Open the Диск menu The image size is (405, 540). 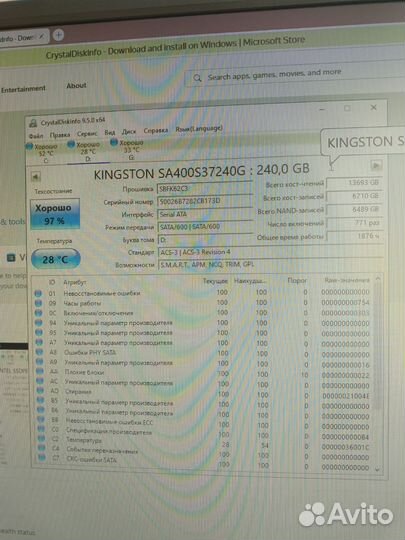tap(128, 132)
